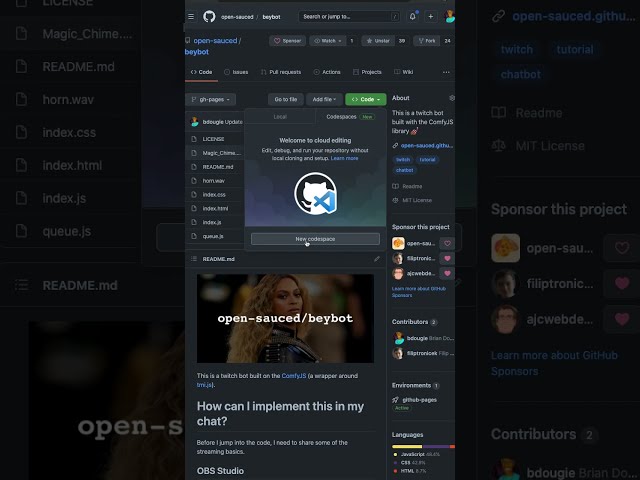Open the Magic_Chime file
This screenshot has width=640, height=480.
click(x=222, y=153)
